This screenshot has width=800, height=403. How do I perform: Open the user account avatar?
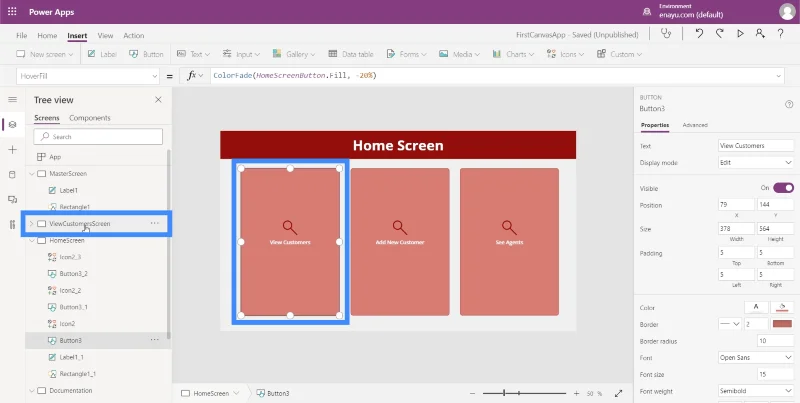pos(787,12)
